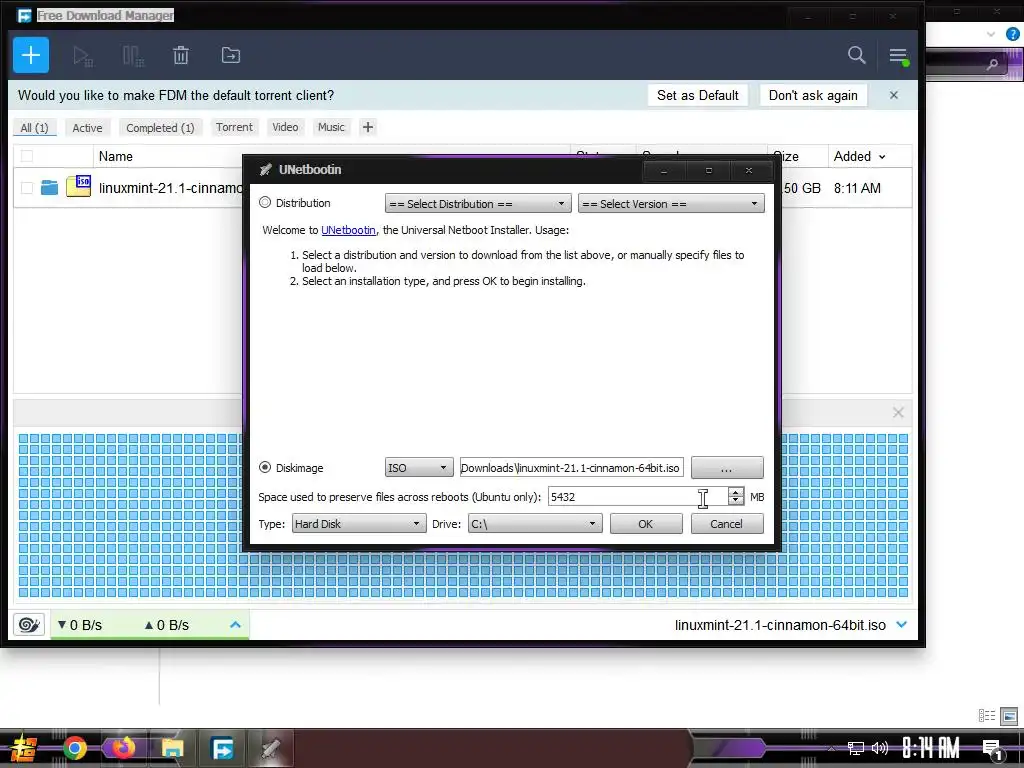Open the Type Hard Disk dropdown
This screenshot has width=1024, height=768.
[x=357, y=524]
